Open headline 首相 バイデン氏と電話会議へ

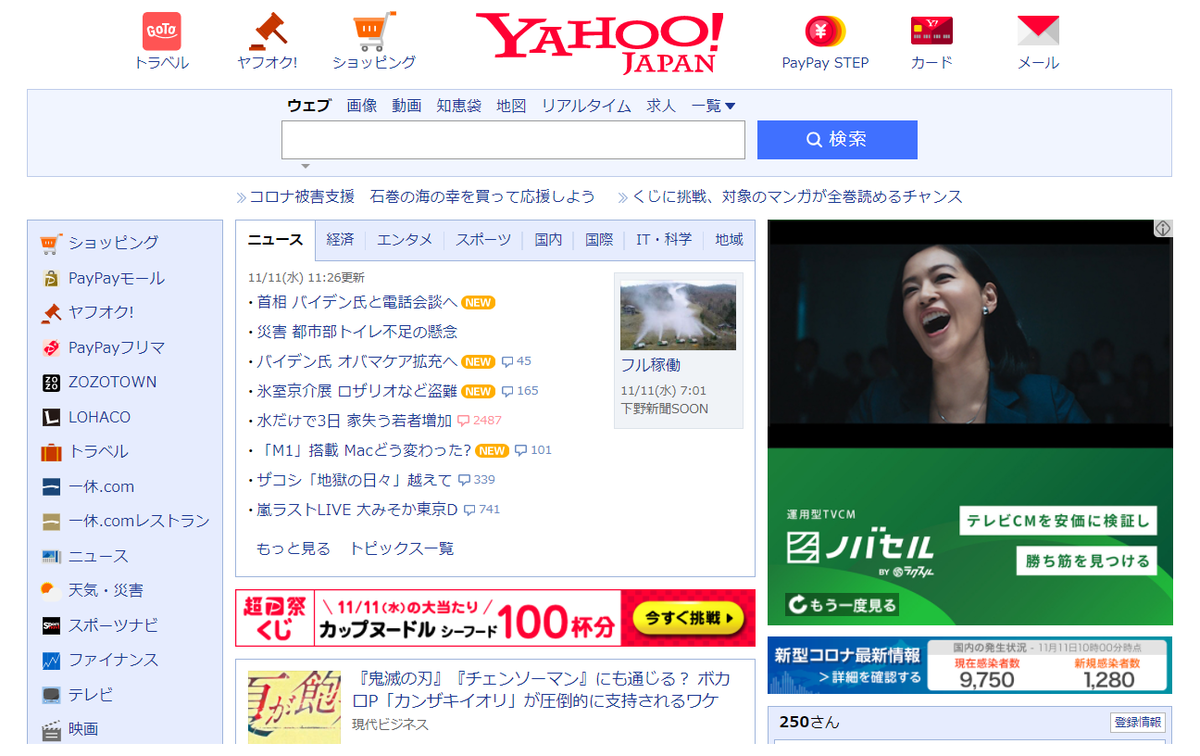coord(357,302)
